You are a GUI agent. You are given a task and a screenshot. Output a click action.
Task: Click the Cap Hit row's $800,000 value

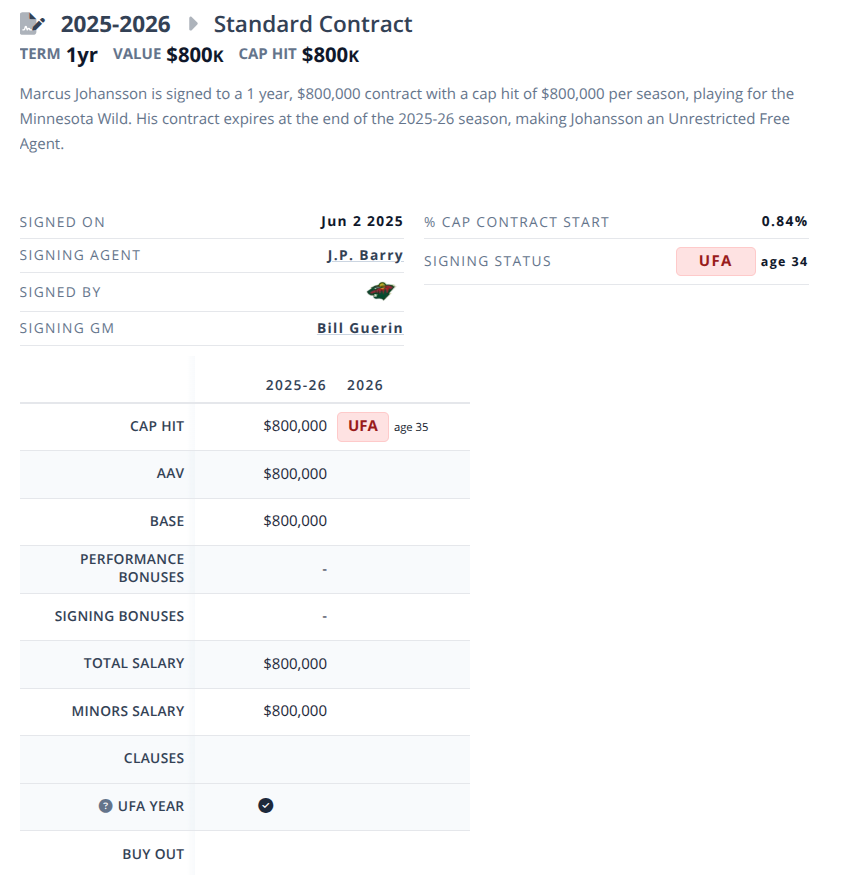pos(295,426)
